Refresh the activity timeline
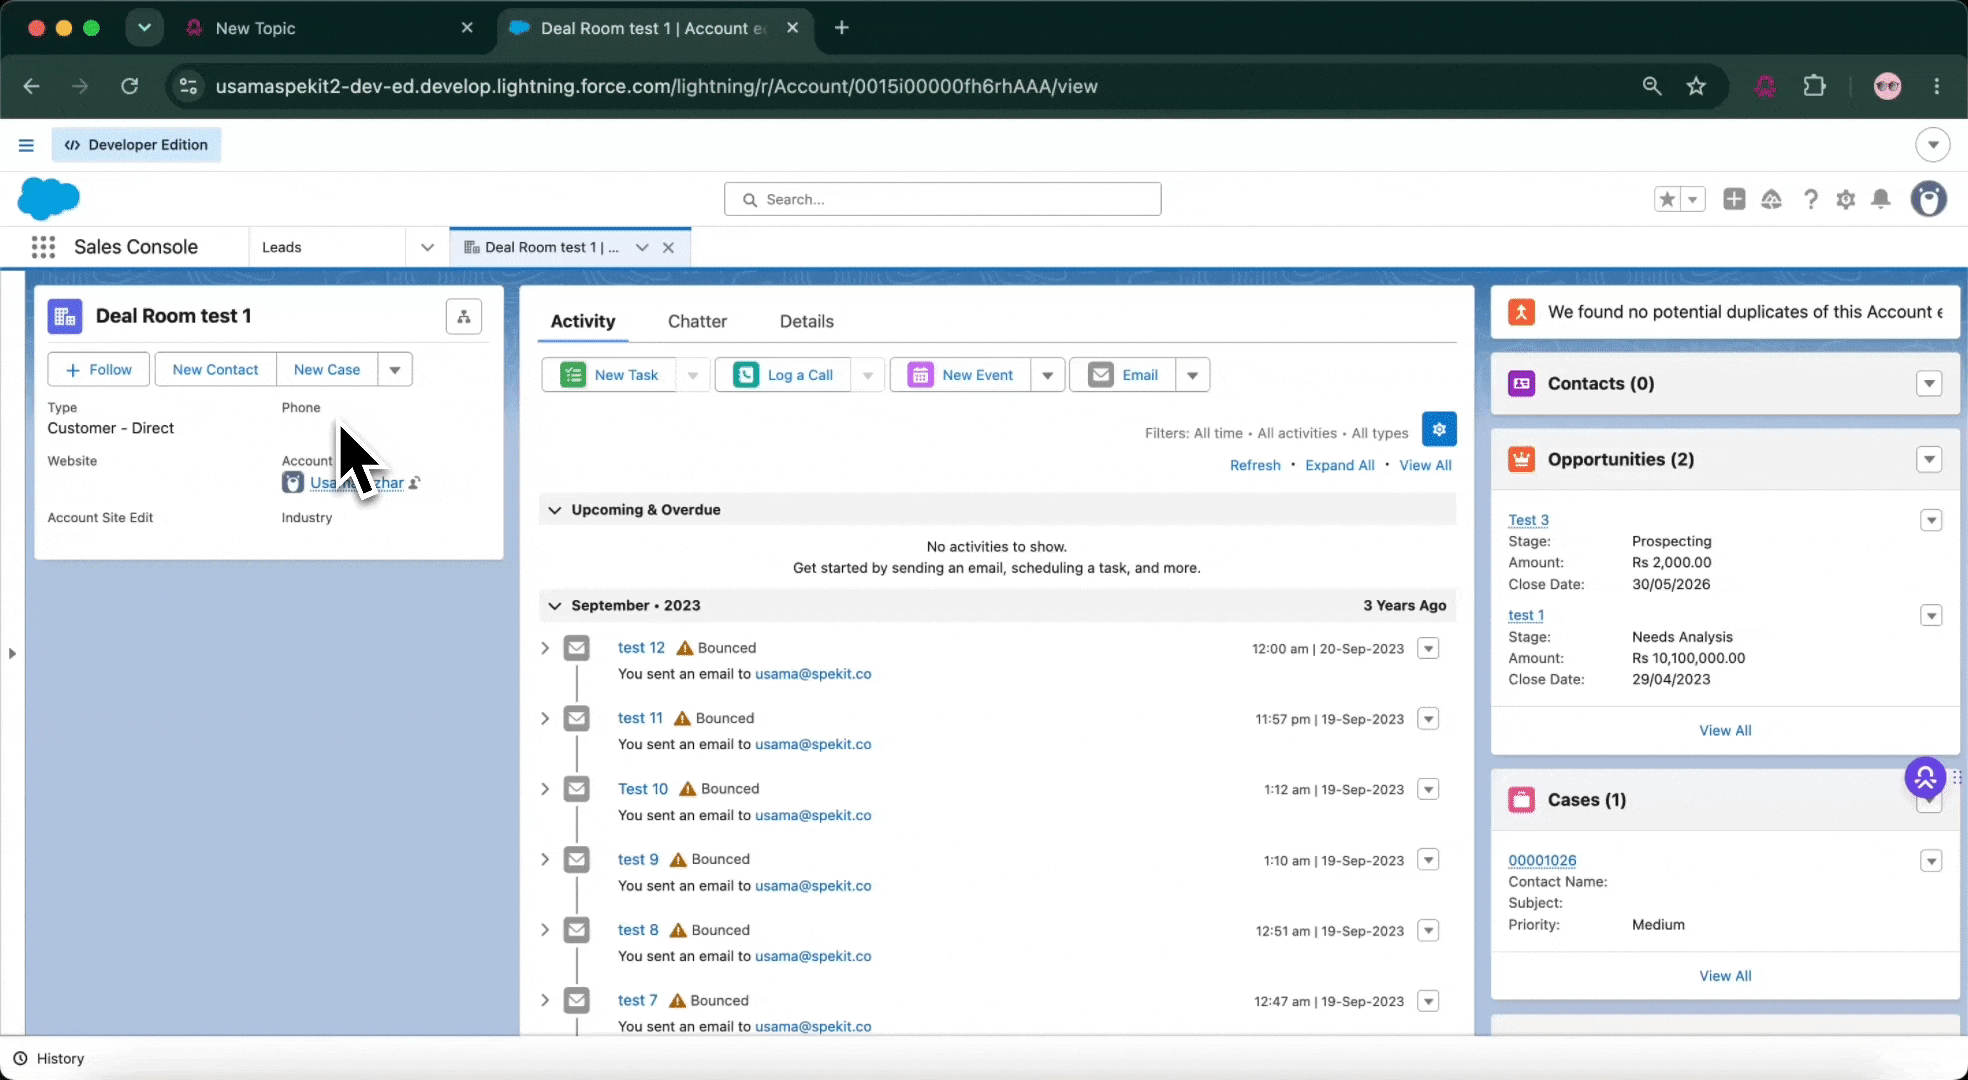This screenshot has width=1968, height=1080. click(x=1255, y=465)
